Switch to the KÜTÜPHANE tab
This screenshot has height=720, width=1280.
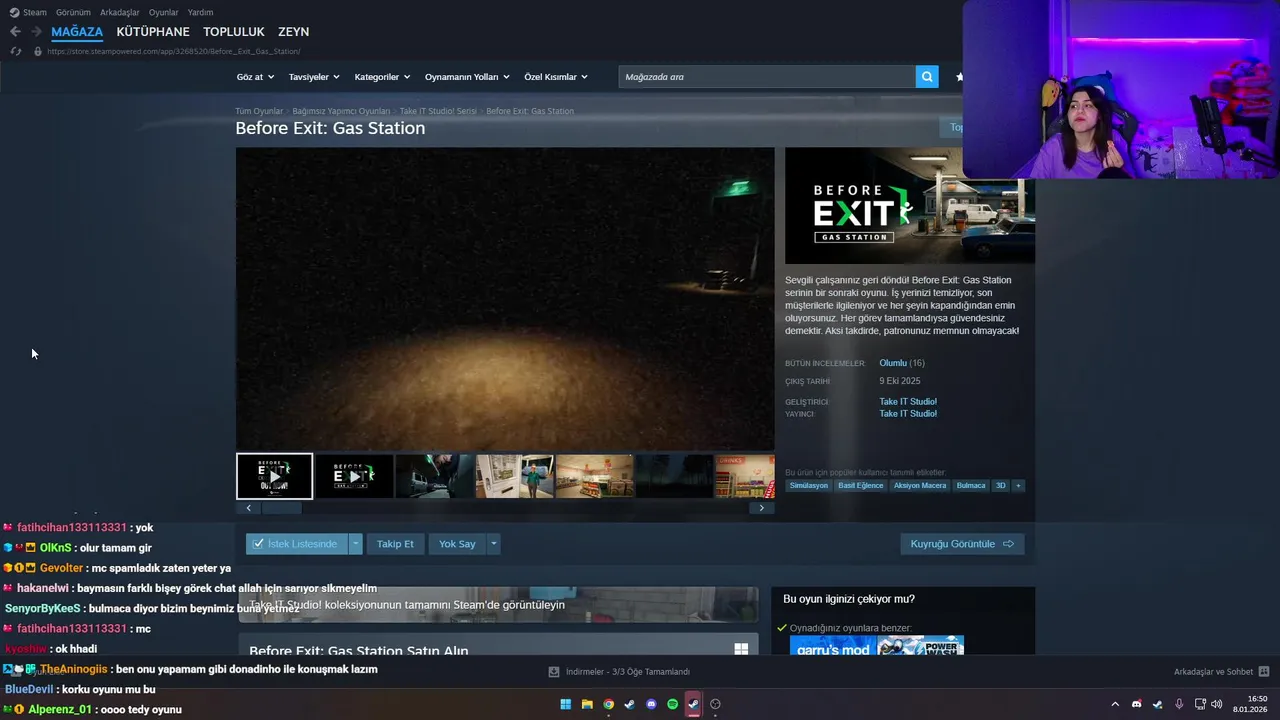[153, 32]
